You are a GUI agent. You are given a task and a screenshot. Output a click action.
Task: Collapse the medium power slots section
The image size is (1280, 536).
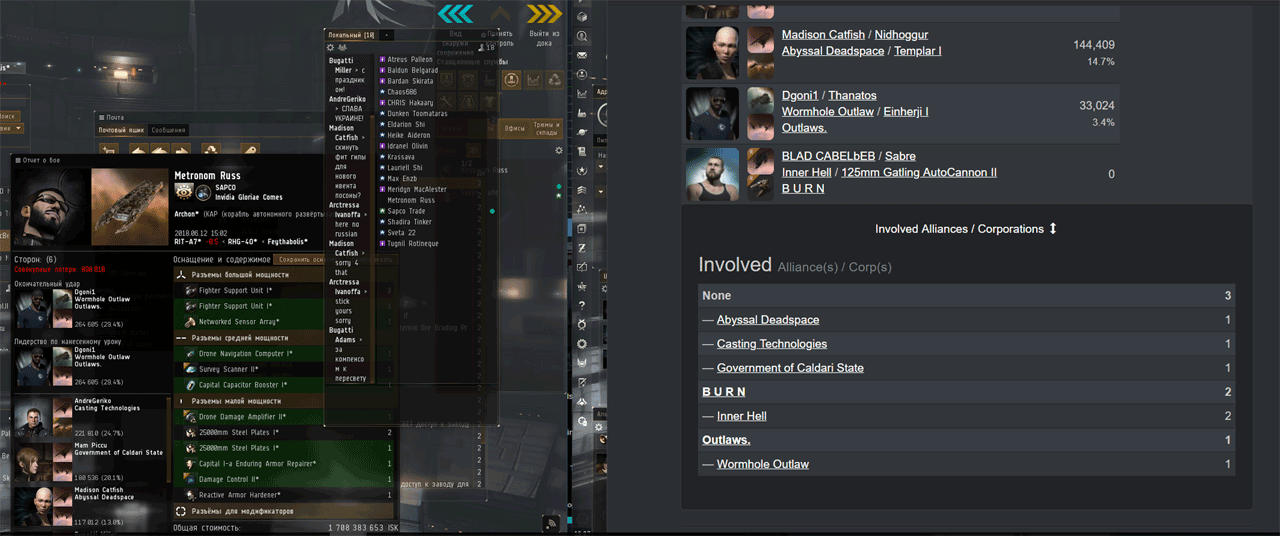pyautogui.click(x=284, y=338)
